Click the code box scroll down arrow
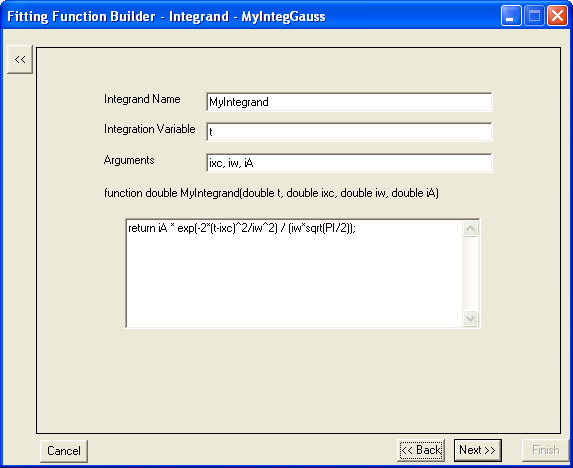The image size is (573, 468). tap(470, 318)
